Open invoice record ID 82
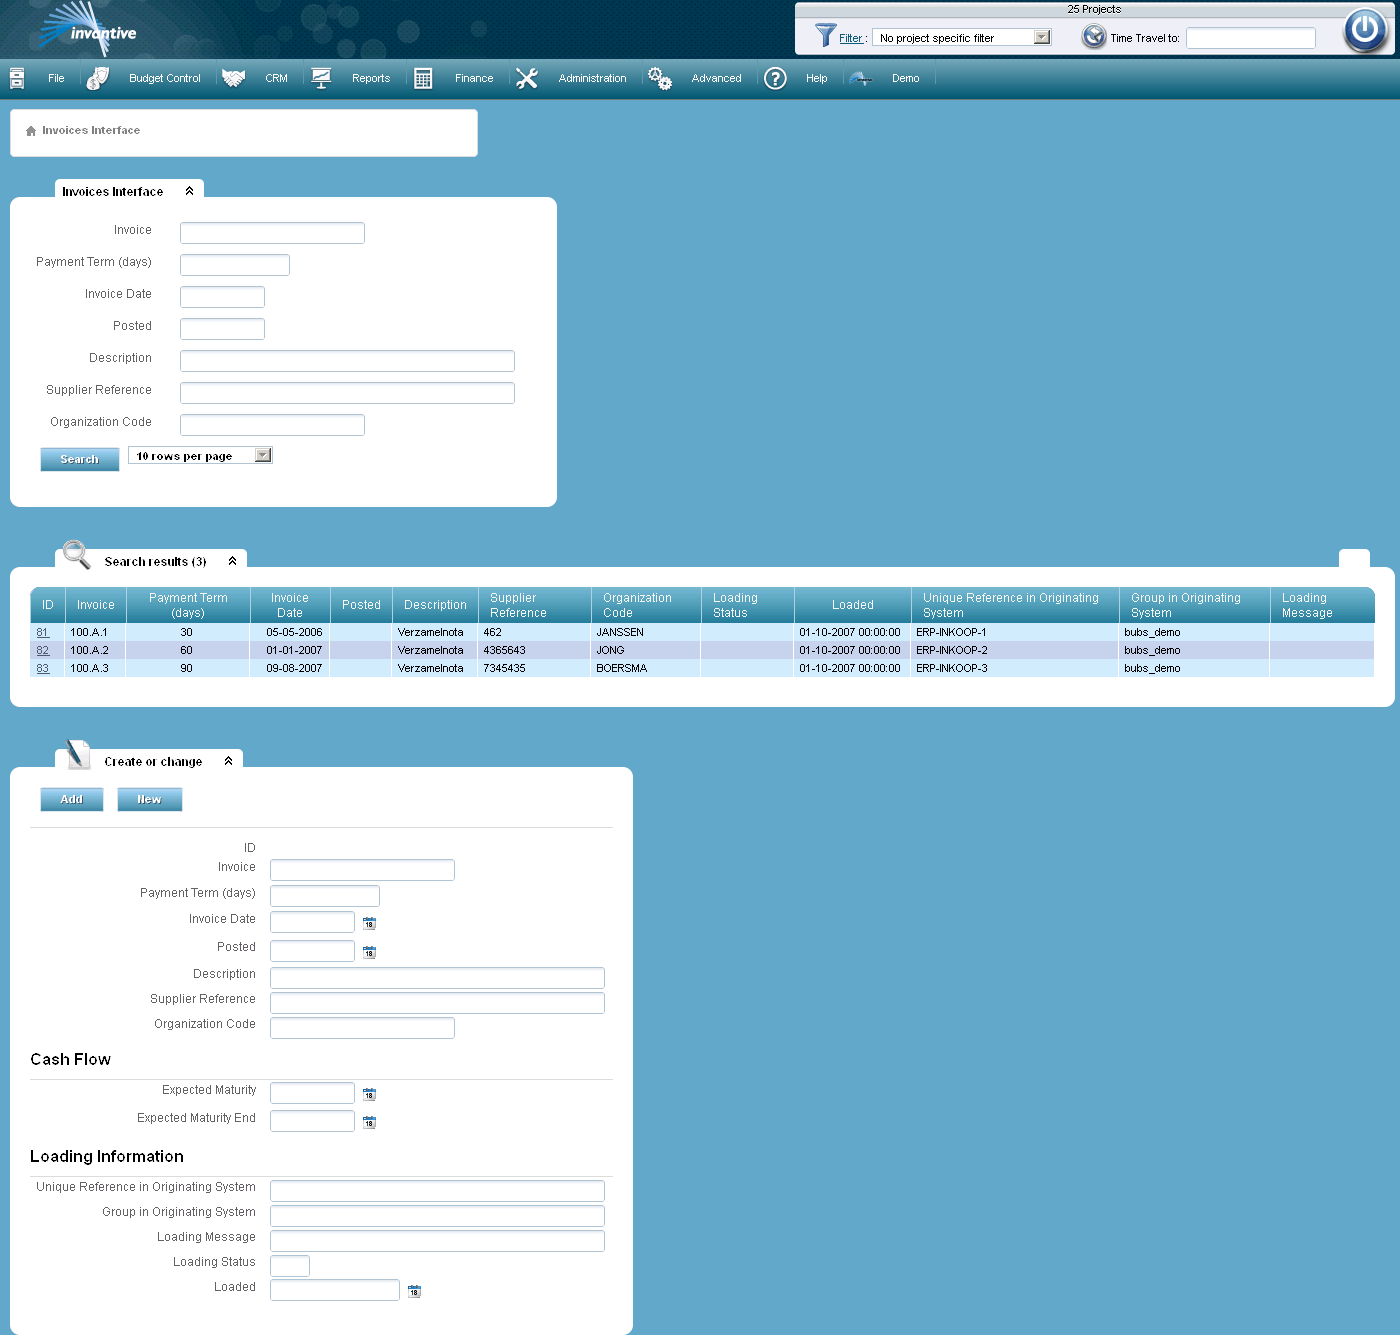The image size is (1400, 1335). tap(43, 650)
